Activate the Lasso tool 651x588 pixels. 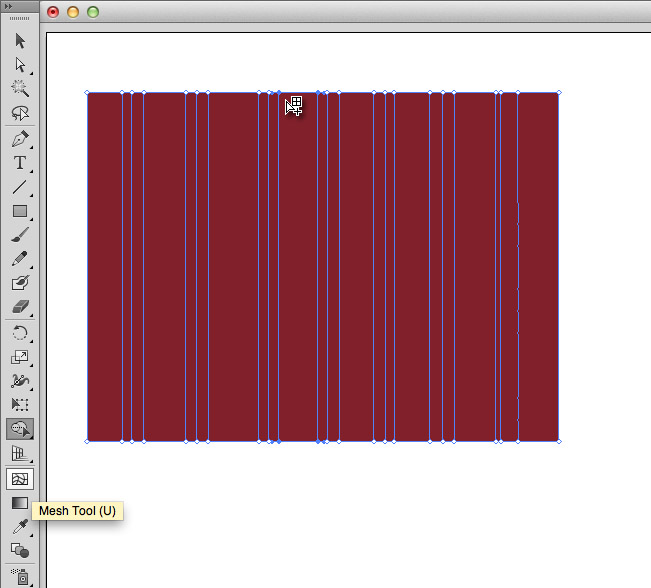tap(19, 113)
